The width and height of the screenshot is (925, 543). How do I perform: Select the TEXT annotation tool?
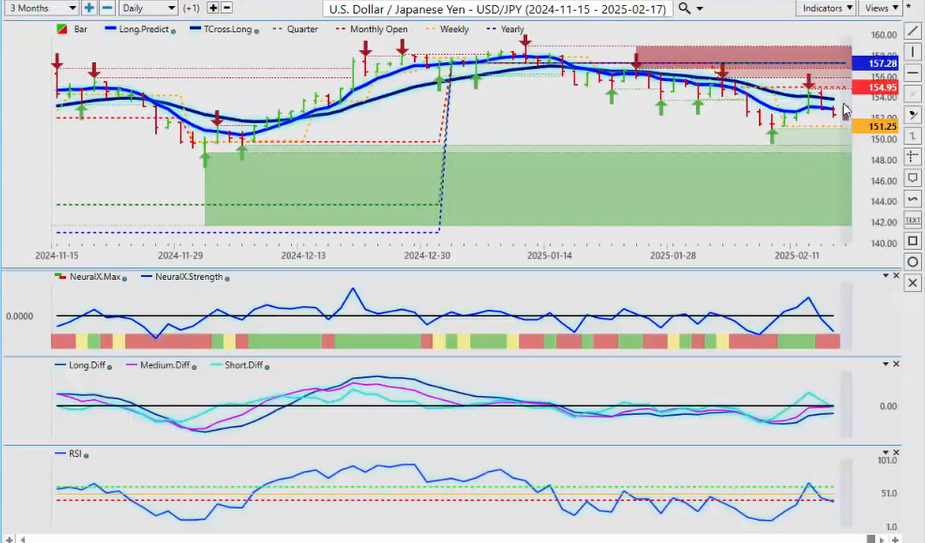(912, 220)
